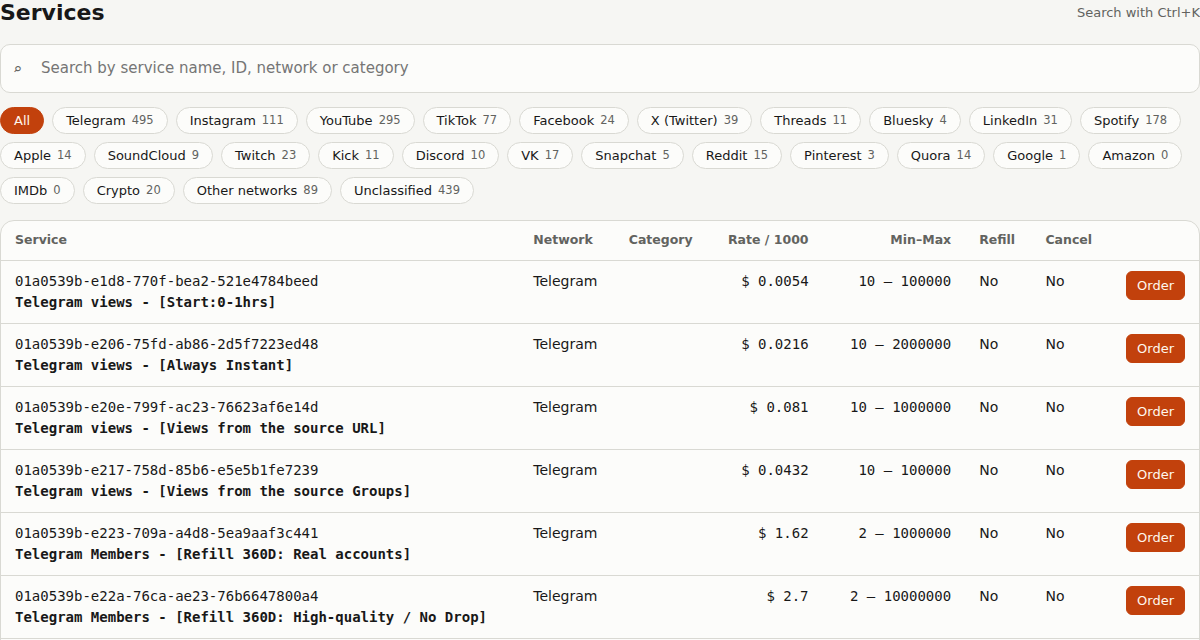The width and height of the screenshot is (1200, 640).
Task: Choose the Google filter
Action: pyautogui.click(x=1037, y=156)
